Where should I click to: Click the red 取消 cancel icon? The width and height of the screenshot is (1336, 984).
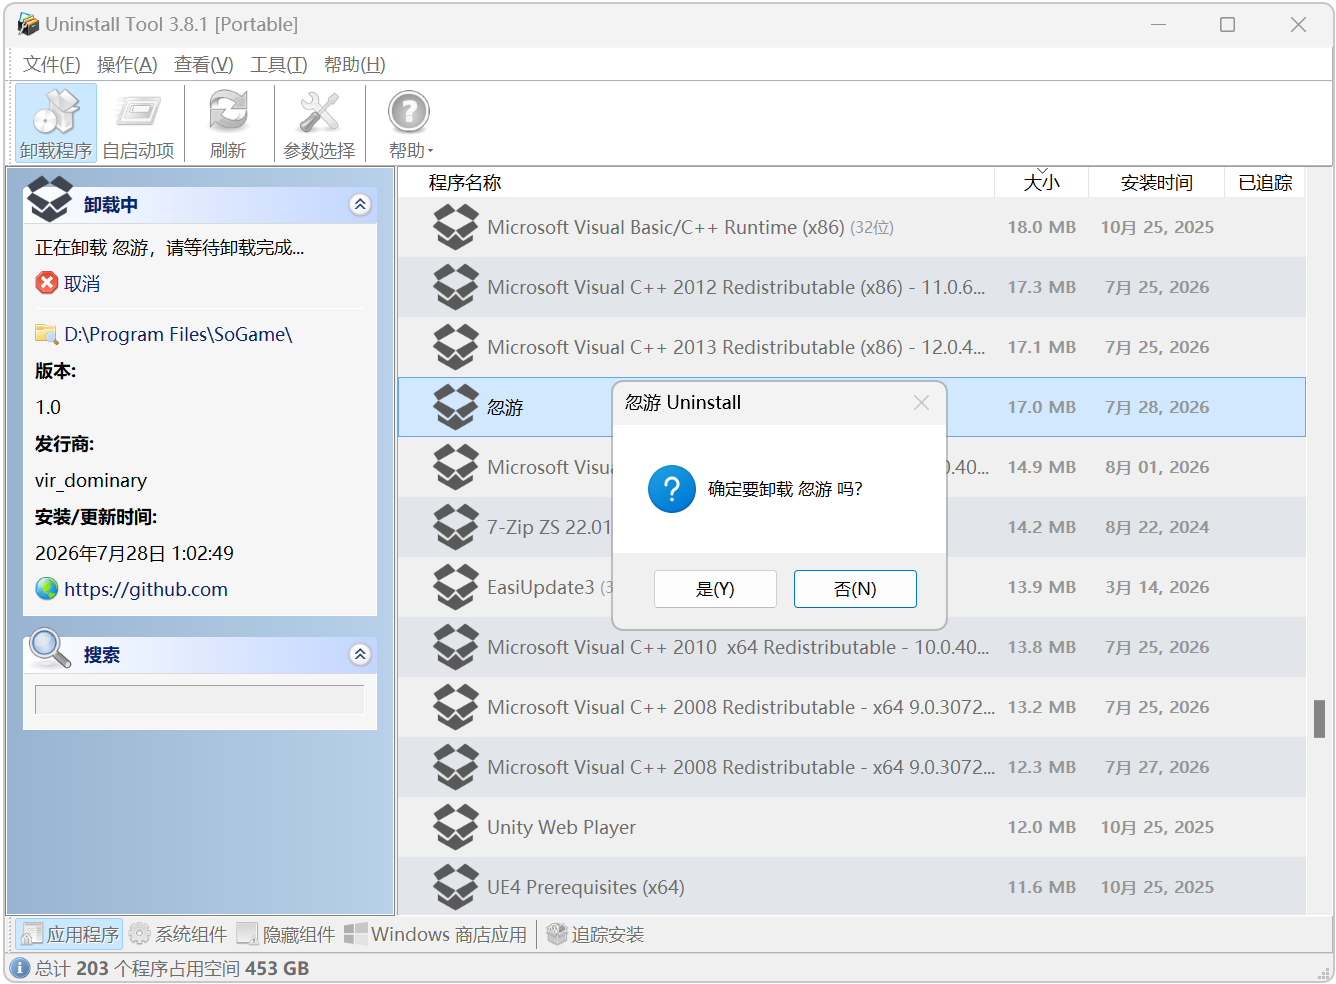click(x=47, y=283)
